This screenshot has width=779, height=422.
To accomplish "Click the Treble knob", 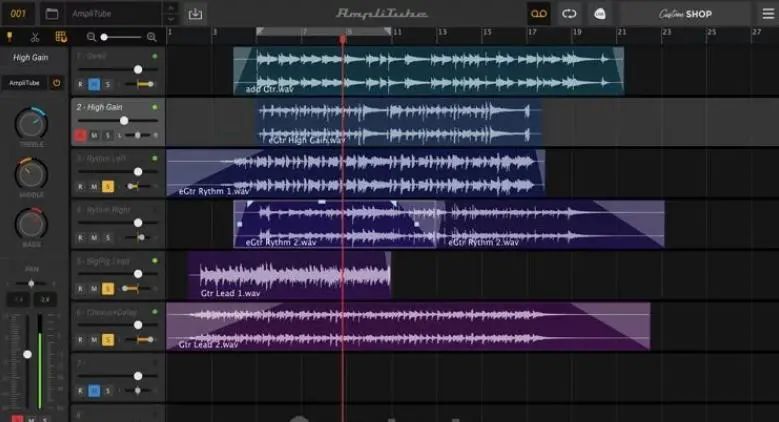I will pos(31,123).
